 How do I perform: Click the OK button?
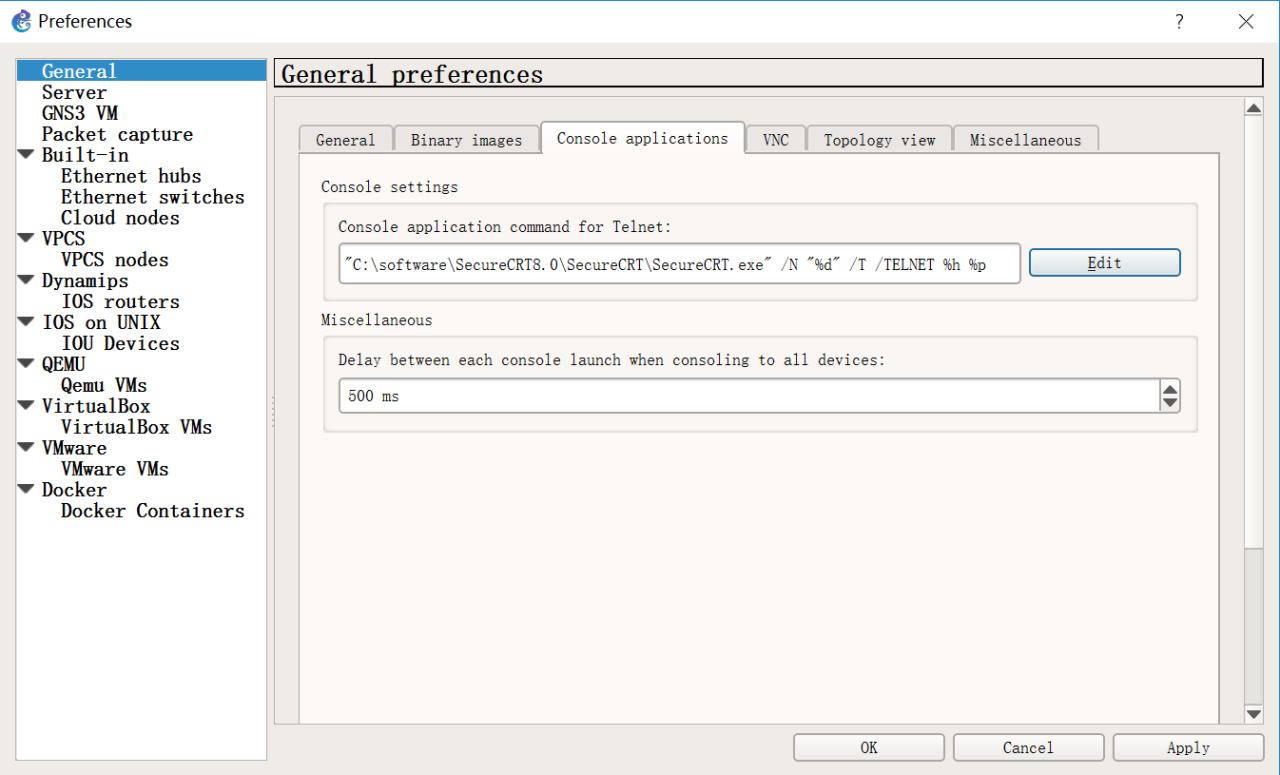coord(869,748)
